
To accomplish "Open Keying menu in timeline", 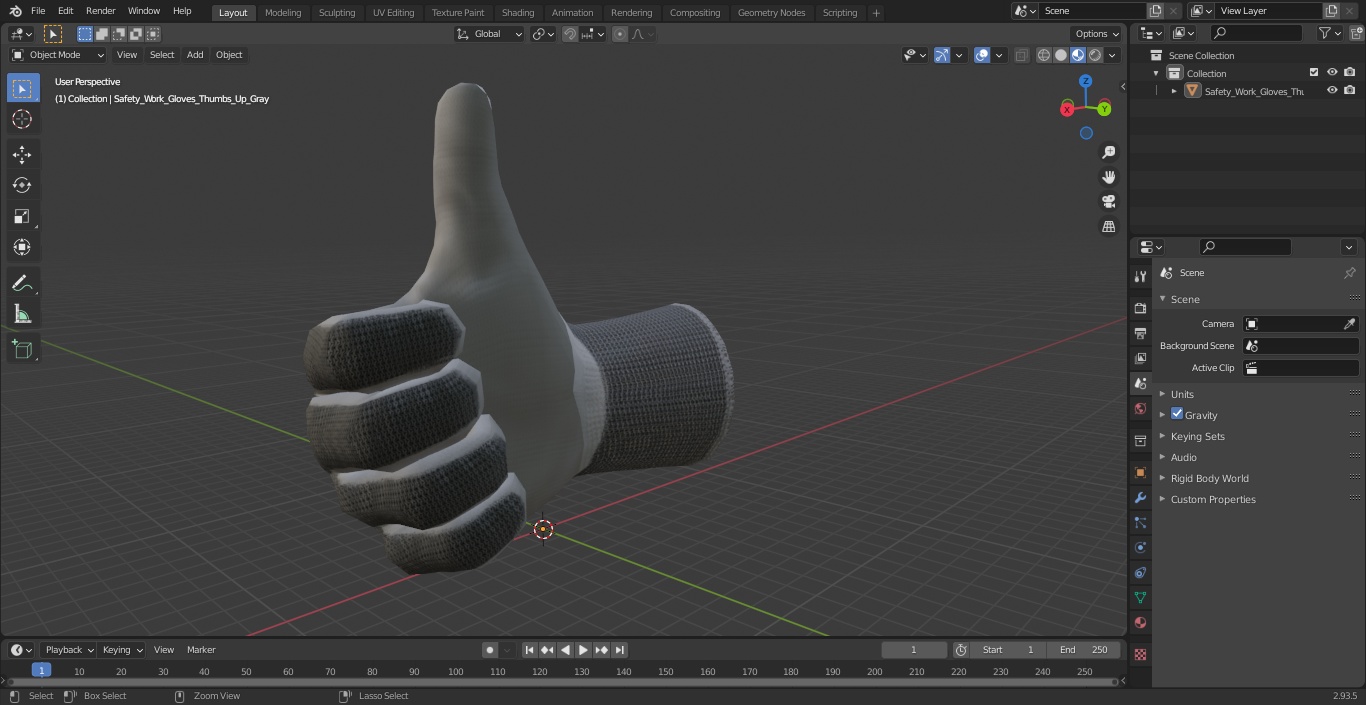I will pos(121,650).
